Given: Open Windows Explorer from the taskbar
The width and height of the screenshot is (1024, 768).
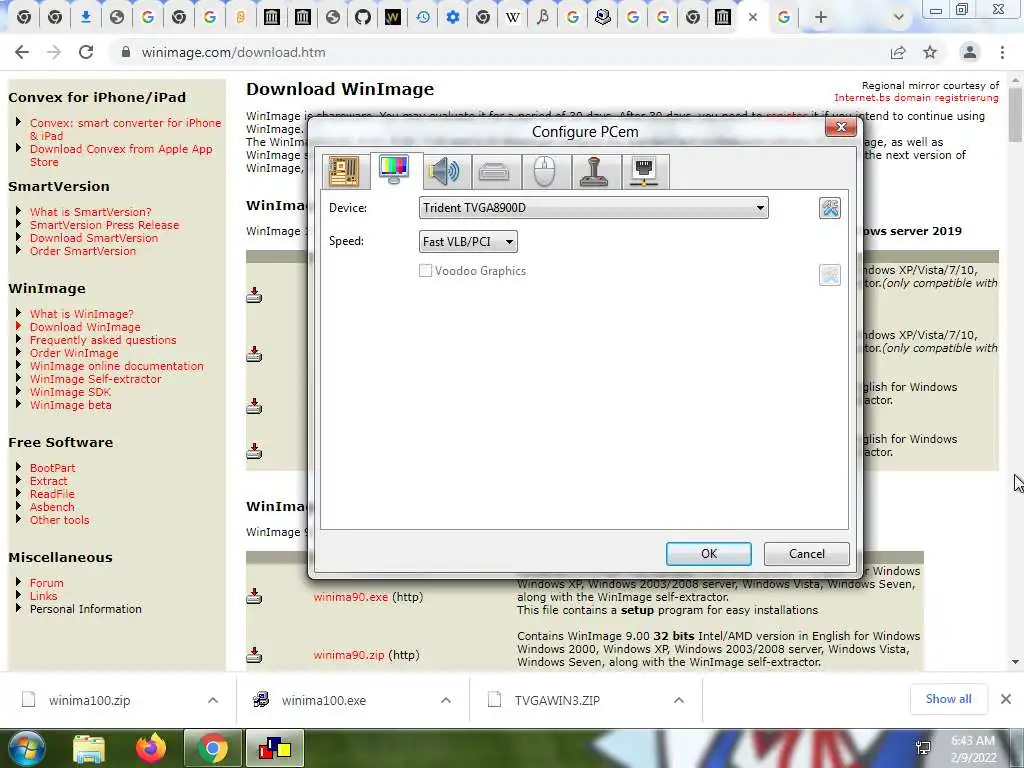Looking at the screenshot, I should (x=89, y=748).
